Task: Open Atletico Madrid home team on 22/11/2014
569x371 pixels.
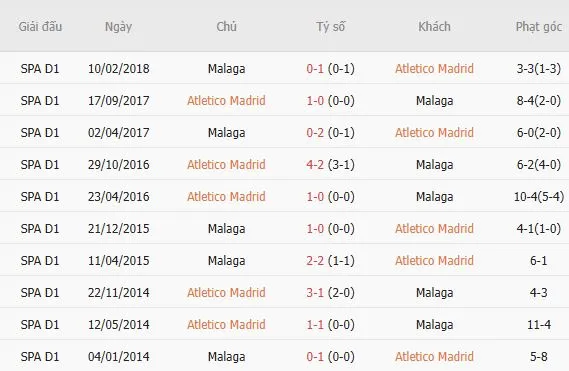Action: click(226, 293)
